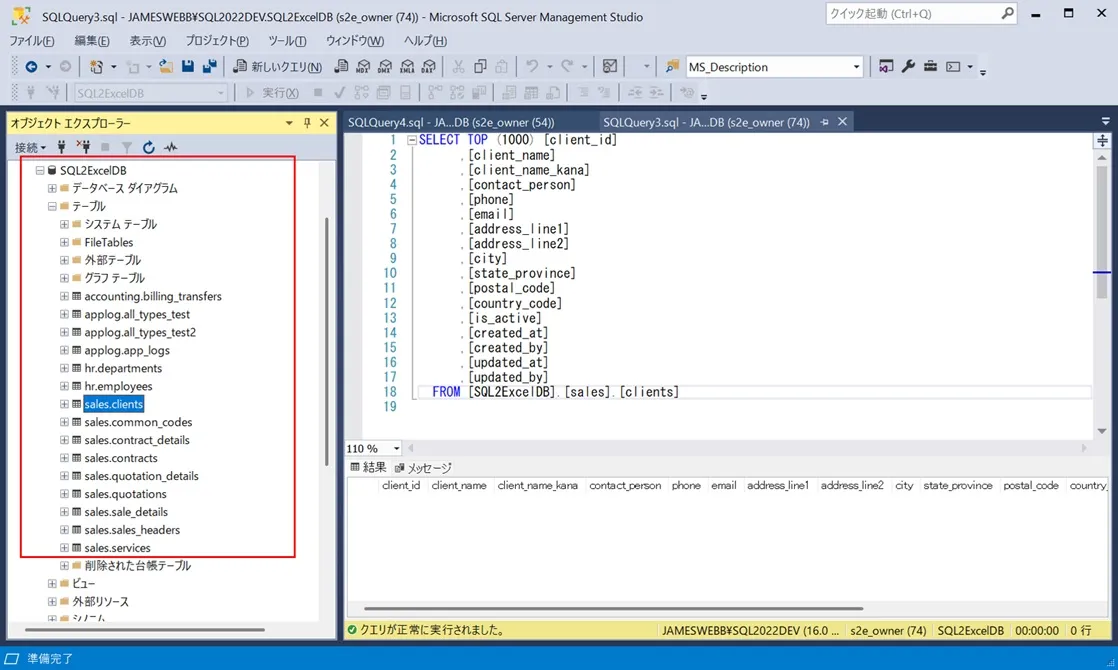Click the 結果 results tab

click(368, 468)
